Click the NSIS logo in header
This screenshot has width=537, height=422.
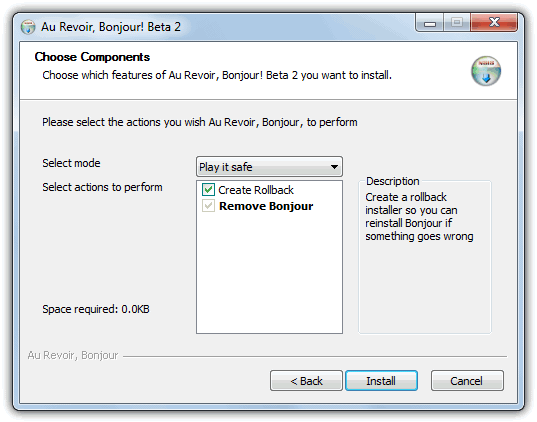pyautogui.click(x=486, y=71)
